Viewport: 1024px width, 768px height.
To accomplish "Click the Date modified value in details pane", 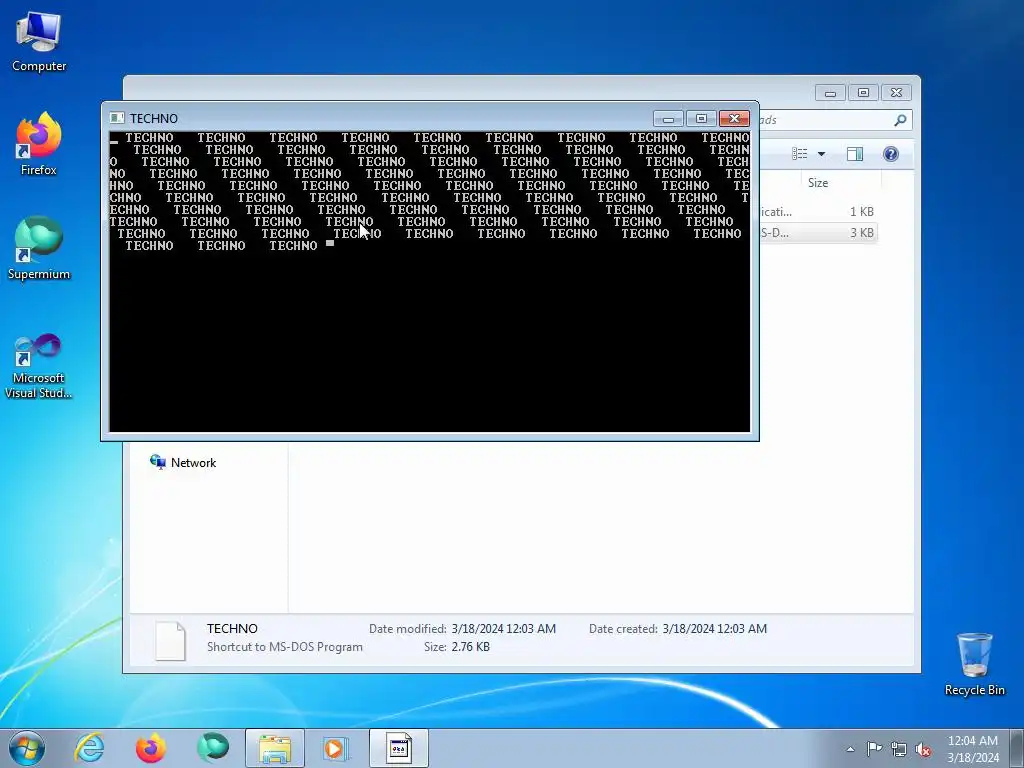I will point(504,629).
